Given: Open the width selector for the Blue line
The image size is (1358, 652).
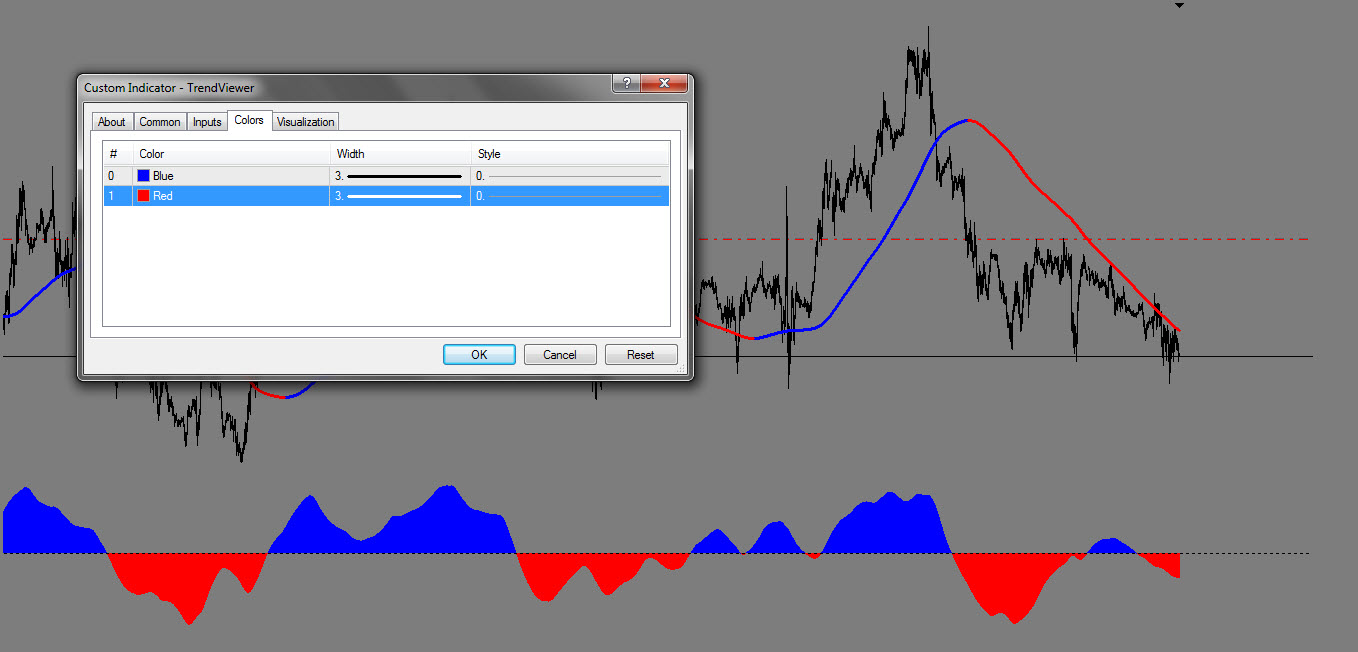Looking at the screenshot, I should pos(400,176).
